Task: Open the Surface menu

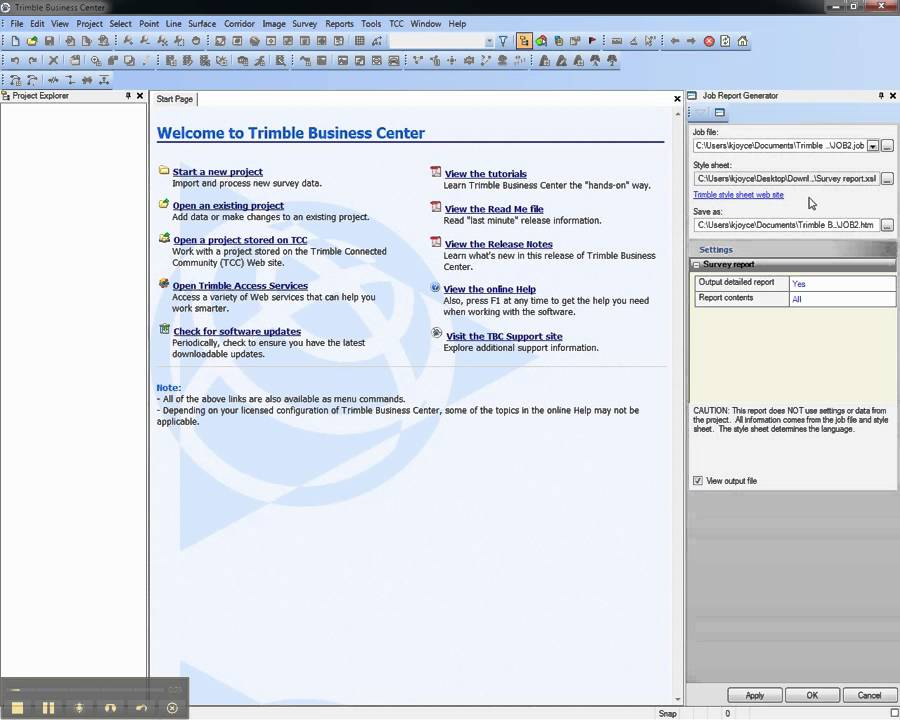Action: pyautogui.click(x=202, y=24)
